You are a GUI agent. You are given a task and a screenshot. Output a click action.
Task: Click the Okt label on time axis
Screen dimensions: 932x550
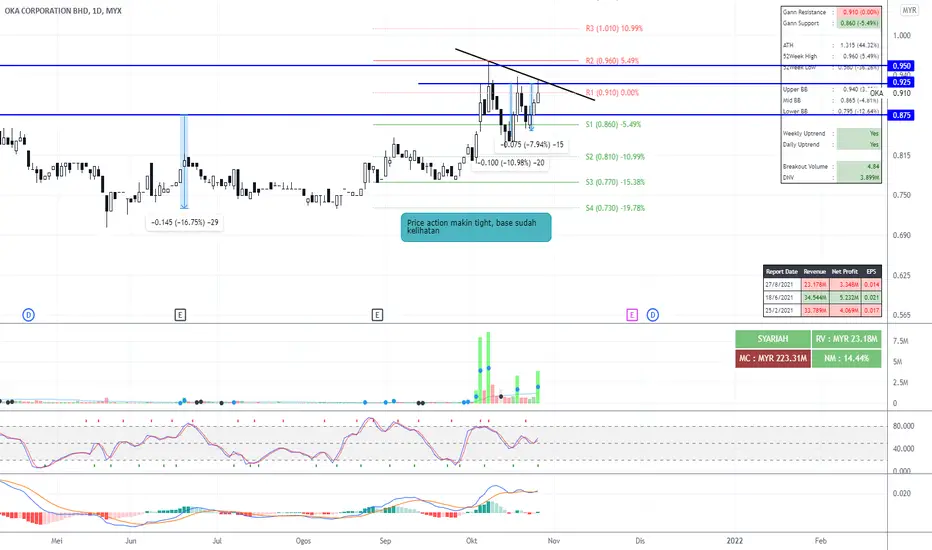tap(471, 541)
